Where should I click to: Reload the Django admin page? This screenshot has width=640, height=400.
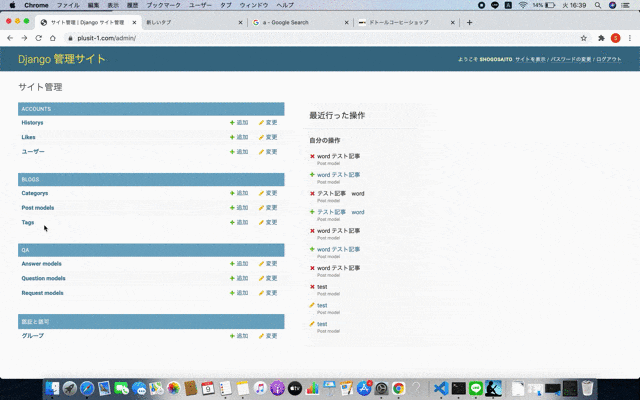[x=38, y=38]
